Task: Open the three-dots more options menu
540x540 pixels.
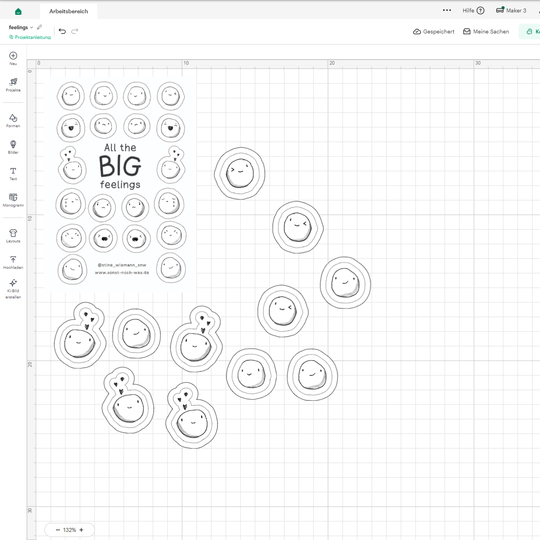Action: pyautogui.click(x=447, y=10)
